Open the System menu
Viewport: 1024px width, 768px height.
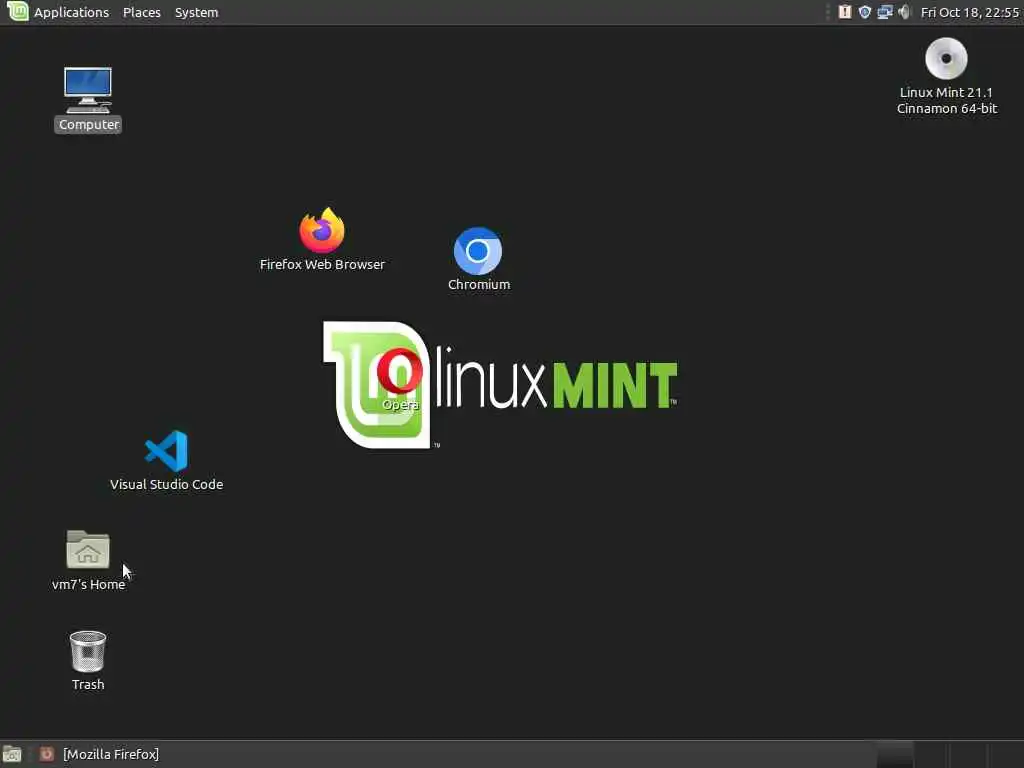pyautogui.click(x=197, y=12)
